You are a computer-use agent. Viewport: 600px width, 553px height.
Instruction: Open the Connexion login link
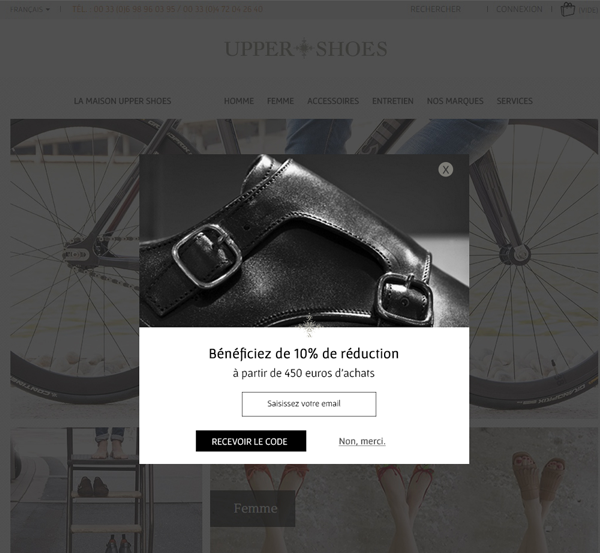[x=519, y=9]
